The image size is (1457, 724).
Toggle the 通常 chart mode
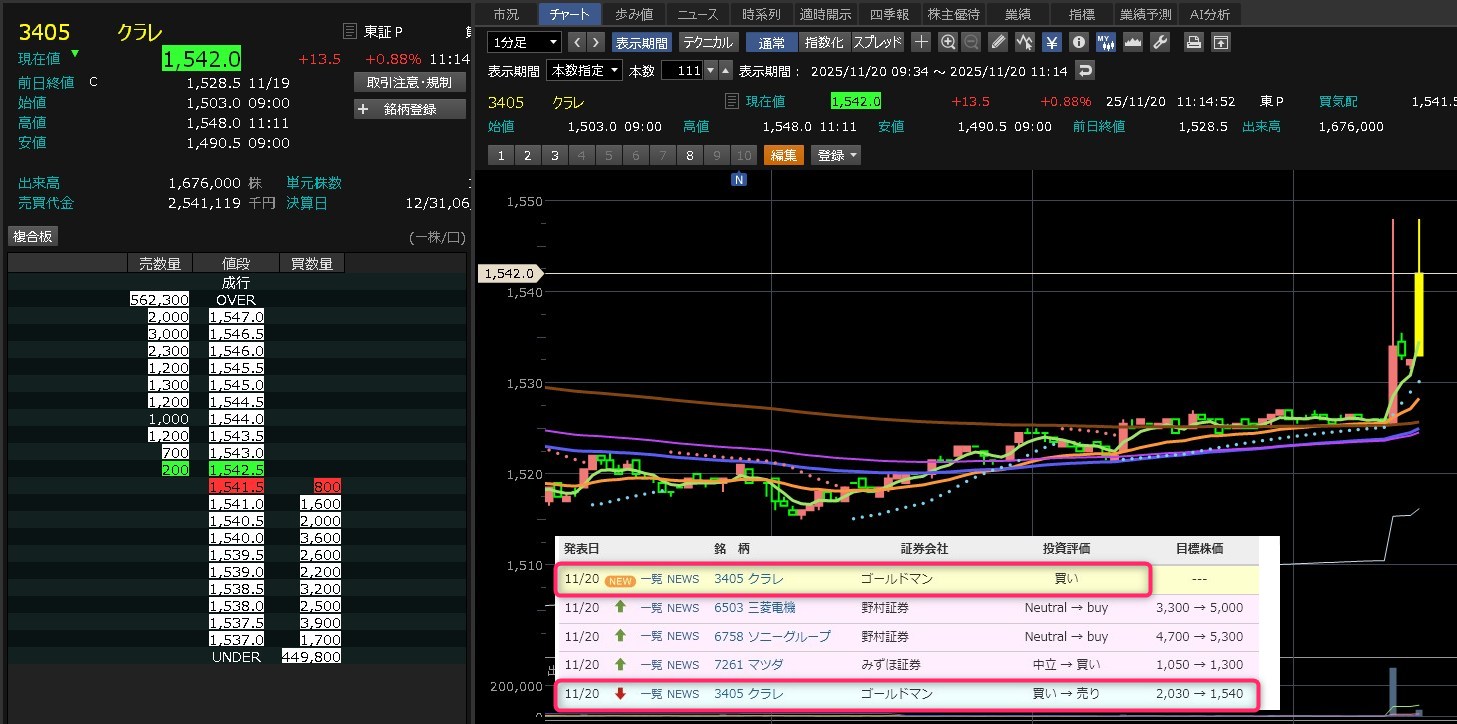tap(771, 42)
